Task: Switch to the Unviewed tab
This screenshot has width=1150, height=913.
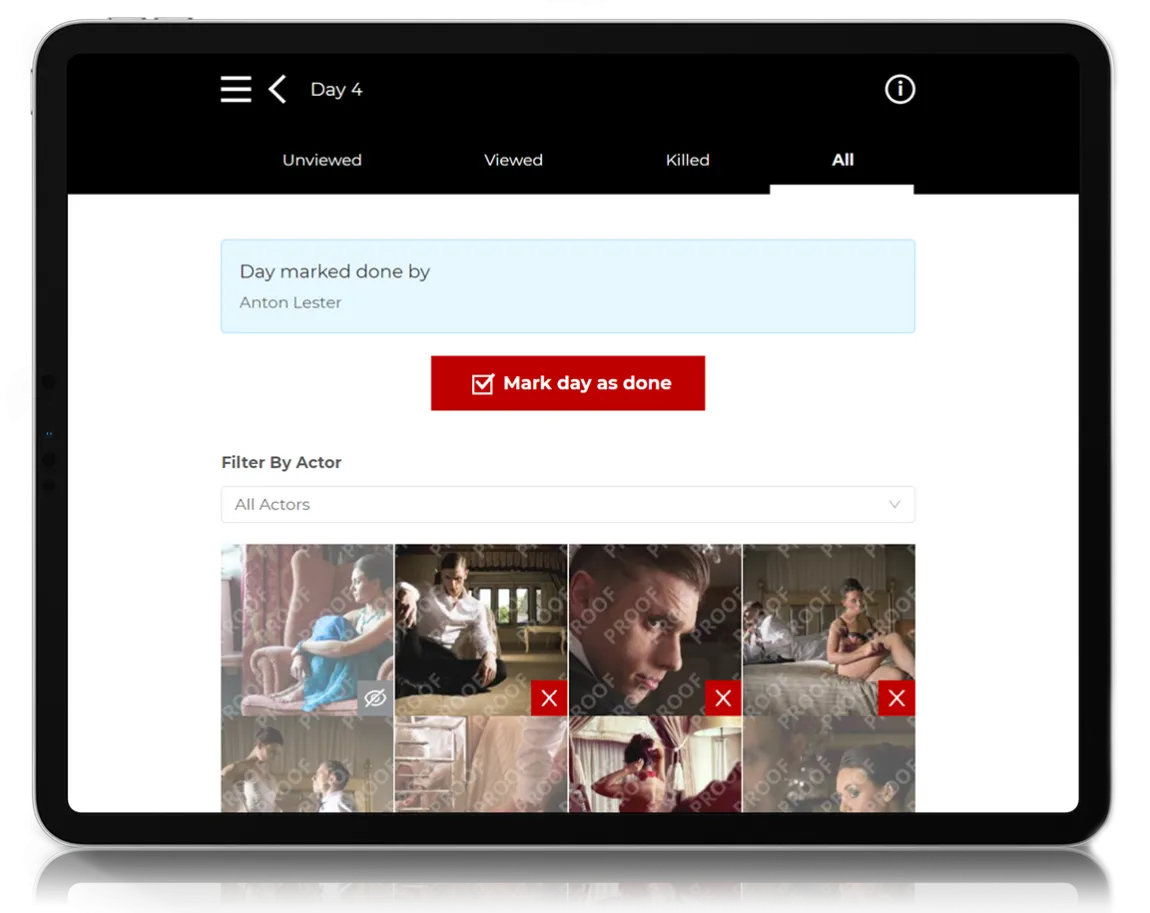Action: (321, 160)
